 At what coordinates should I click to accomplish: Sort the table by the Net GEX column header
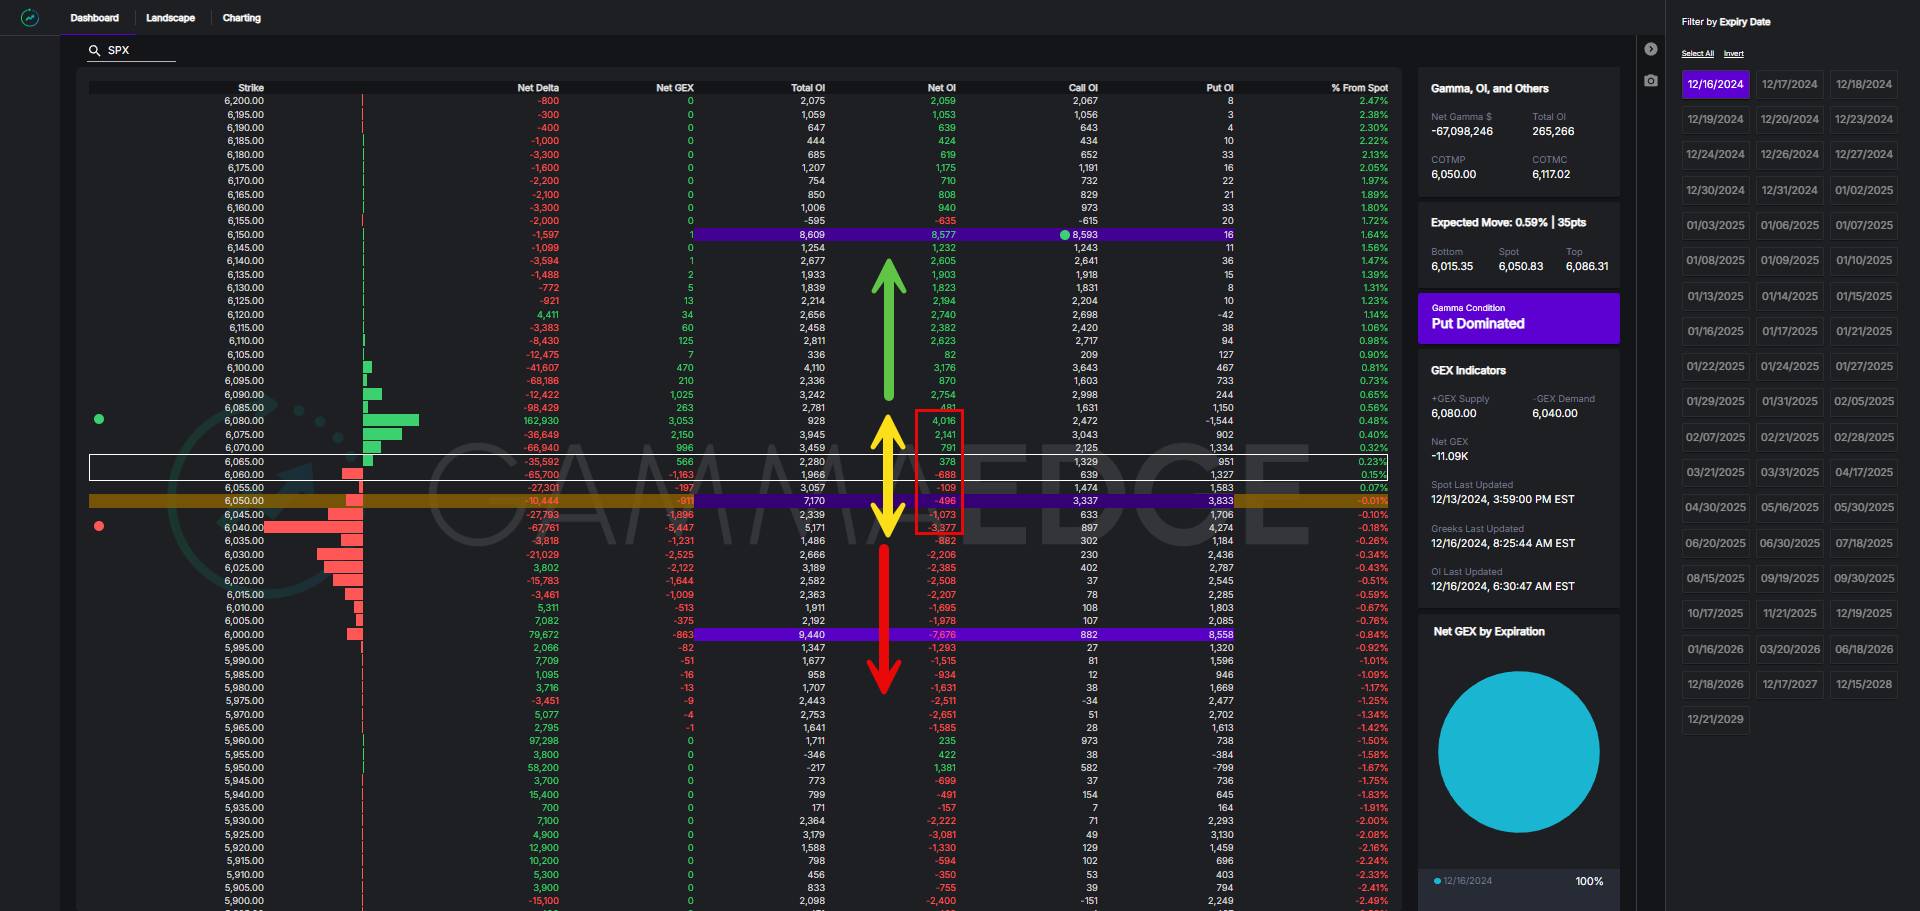point(674,88)
